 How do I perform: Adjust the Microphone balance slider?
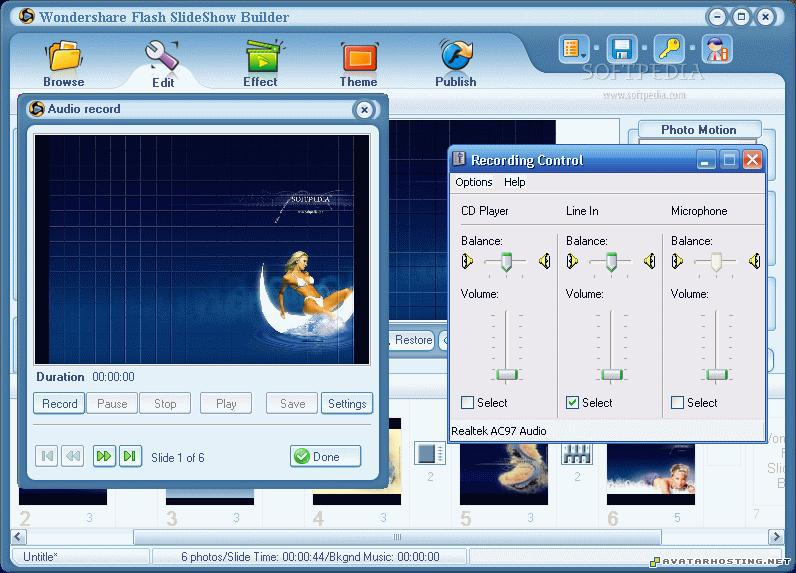tap(716, 261)
